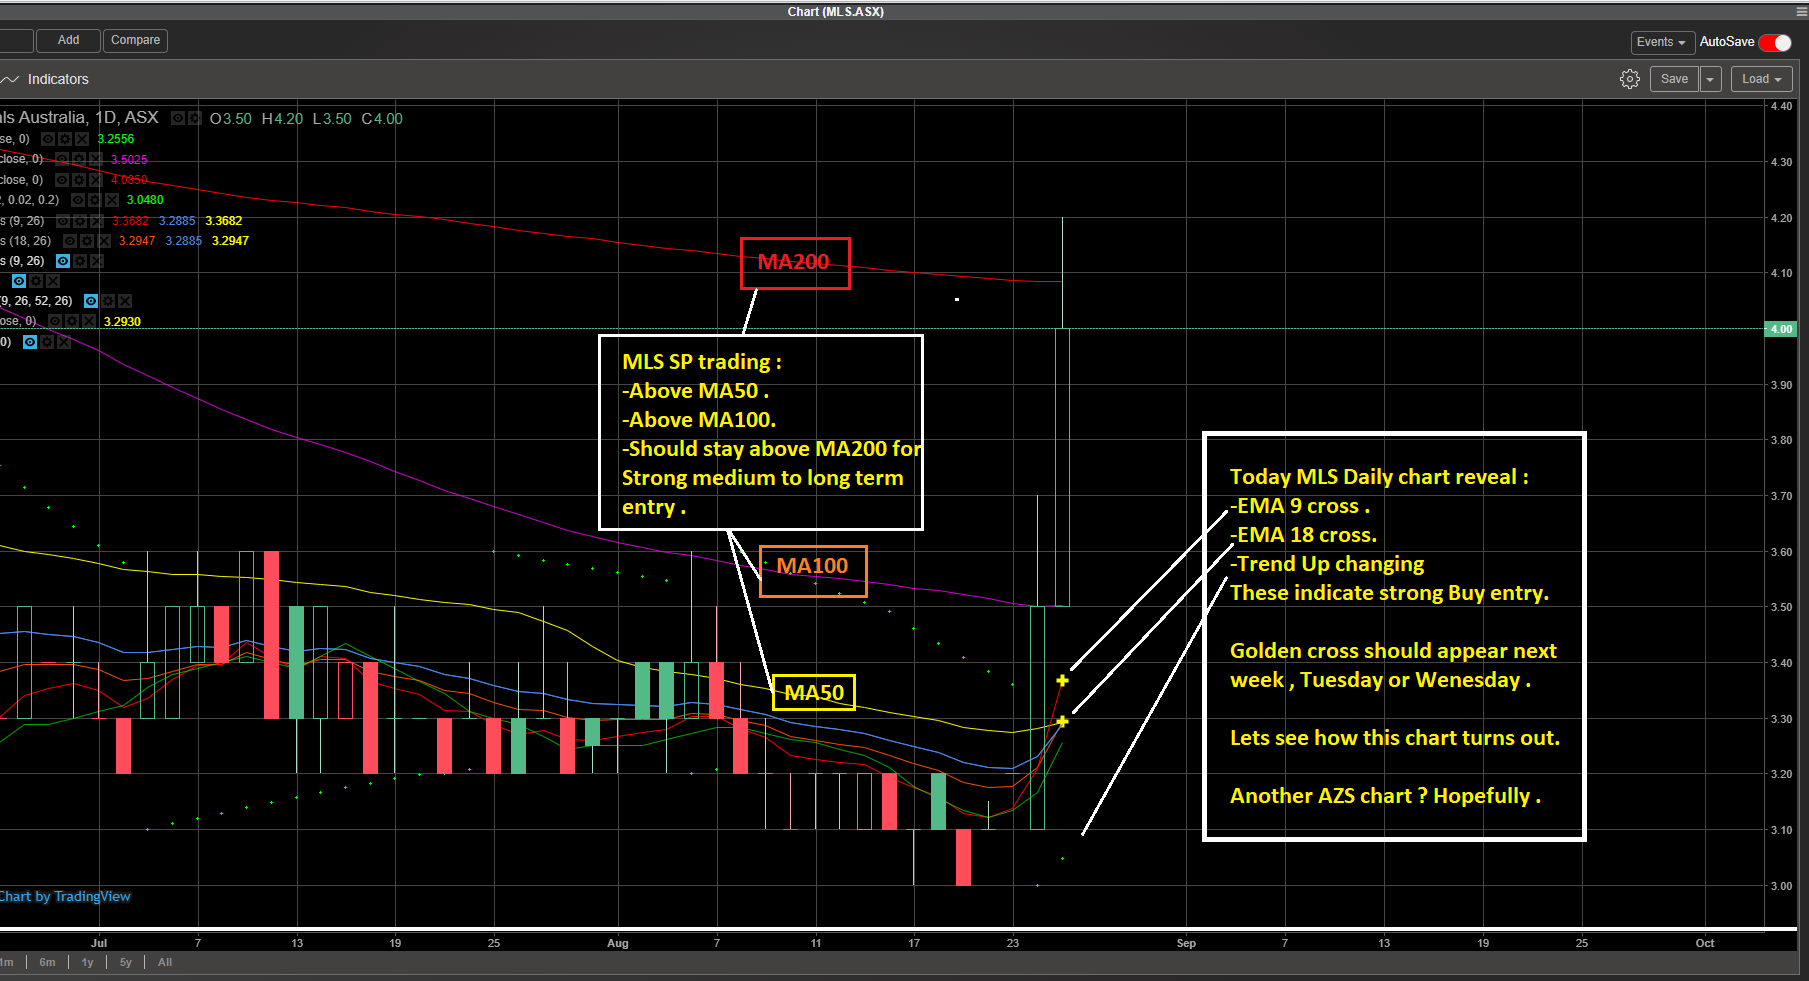The image size is (1809, 981).
Task: Open the Load dropdown
Action: click(x=1761, y=79)
